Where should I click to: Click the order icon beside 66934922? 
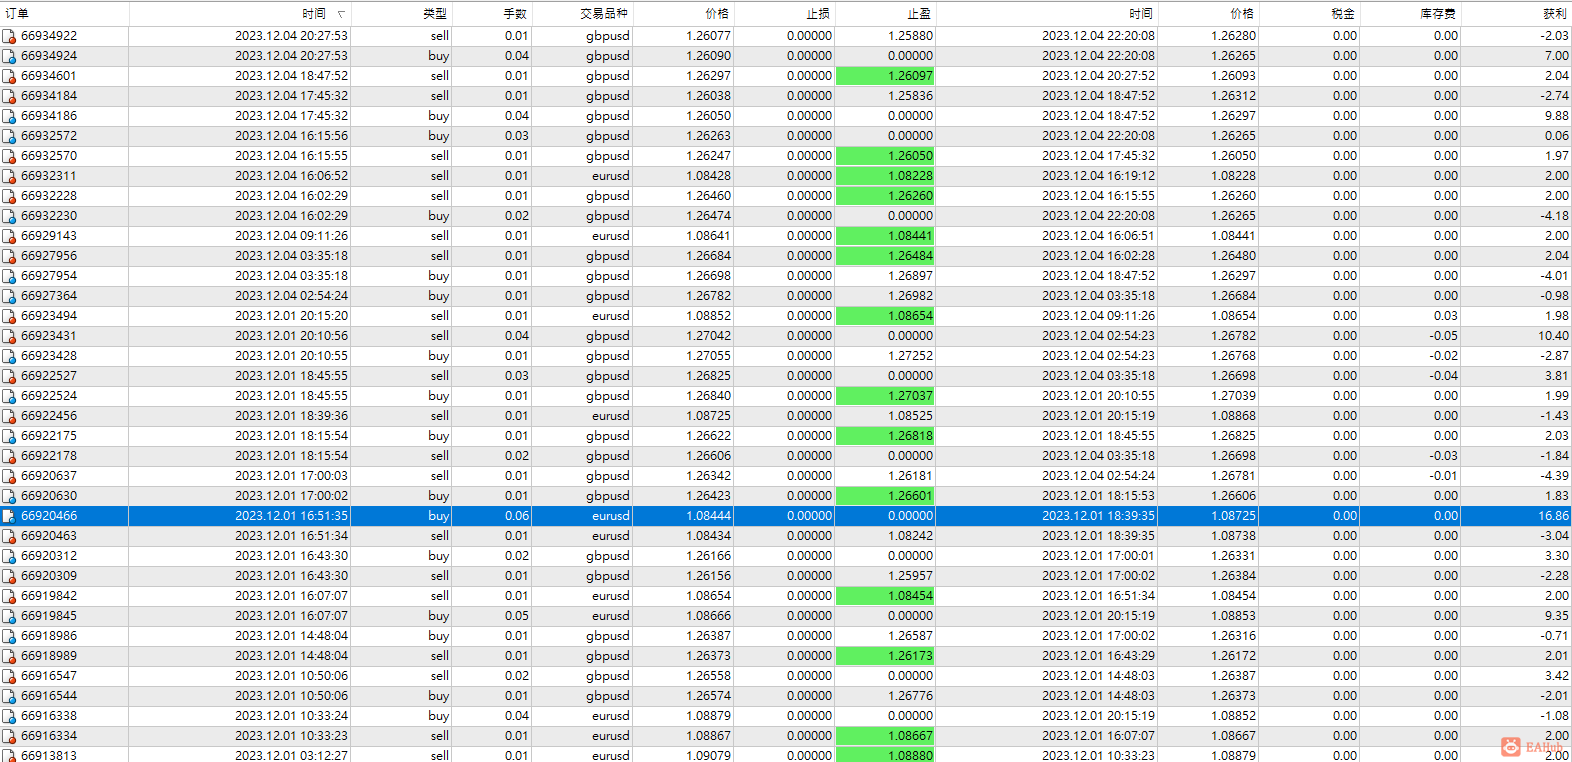(x=9, y=36)
